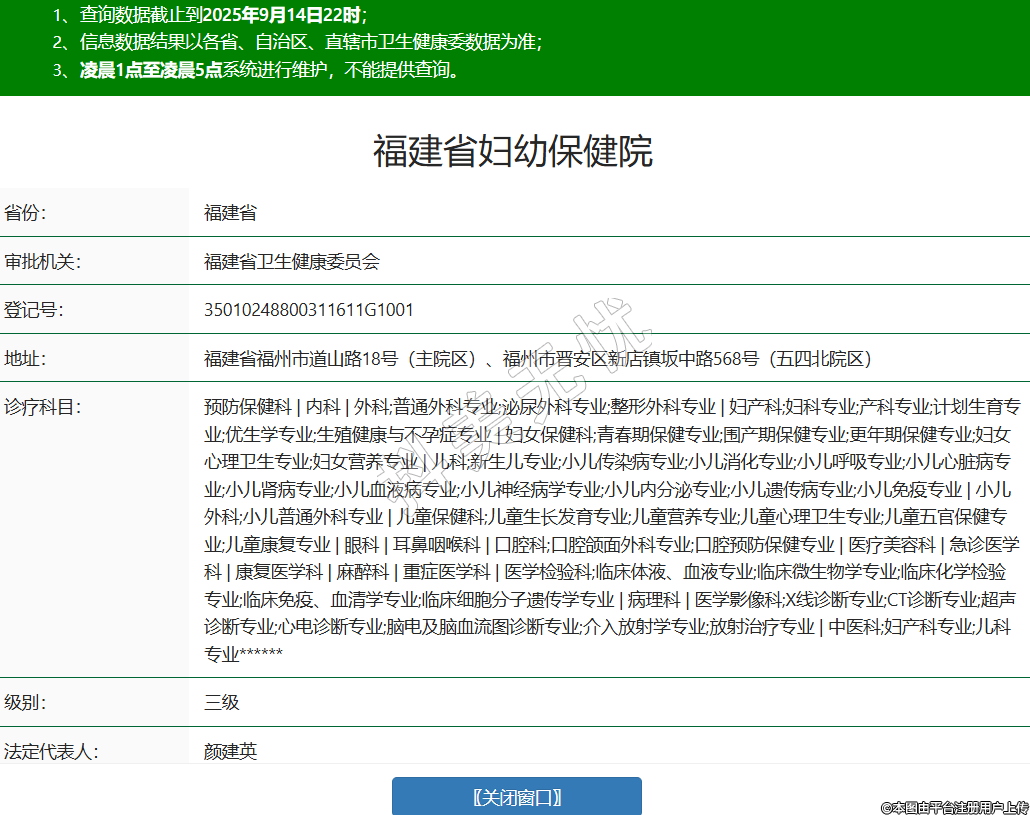This screenshot has height=815, width=1030.
Task: Click the 登记号 row label
Action: [34, 310]
